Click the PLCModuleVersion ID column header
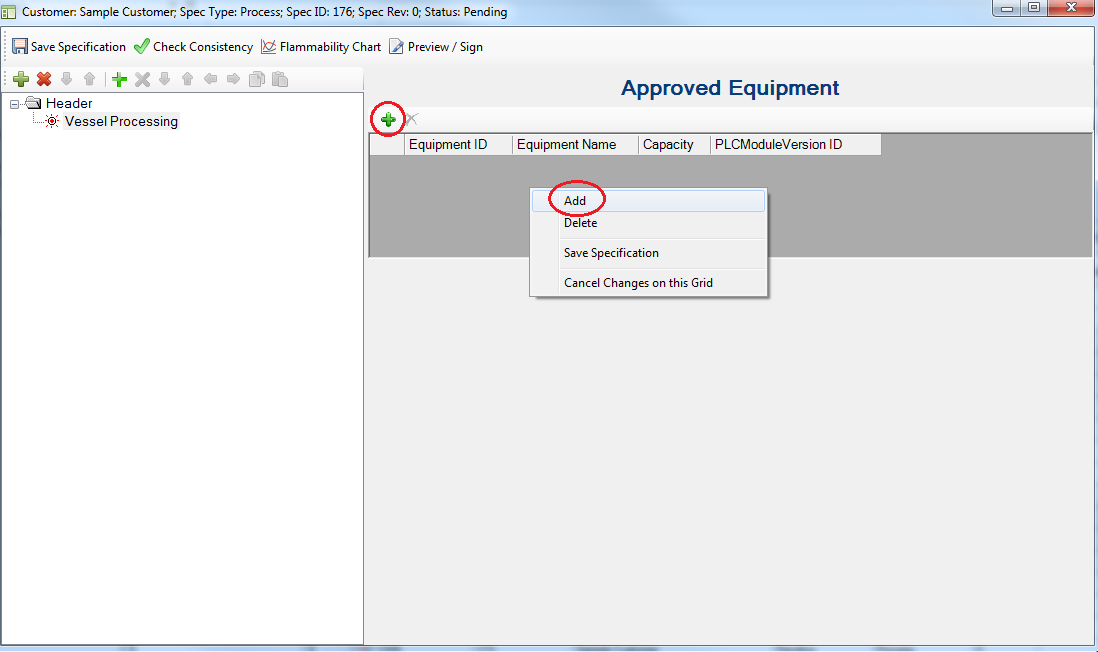This screenshot has height=652, width=1098. pos(778,145)
